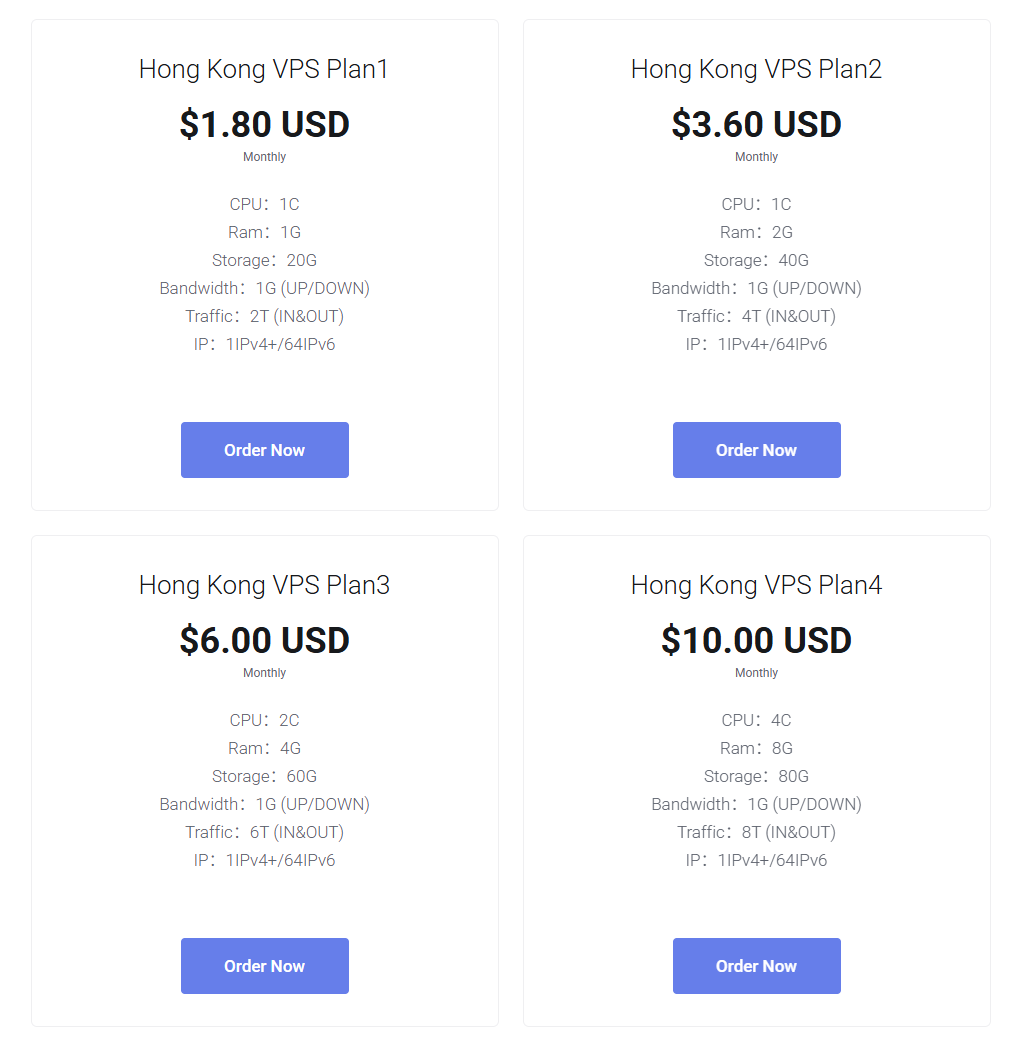Screen dimensions: 1019x1056
Task: Select the Hong Kong VPS Plan4 title
Action: point(756,585)
